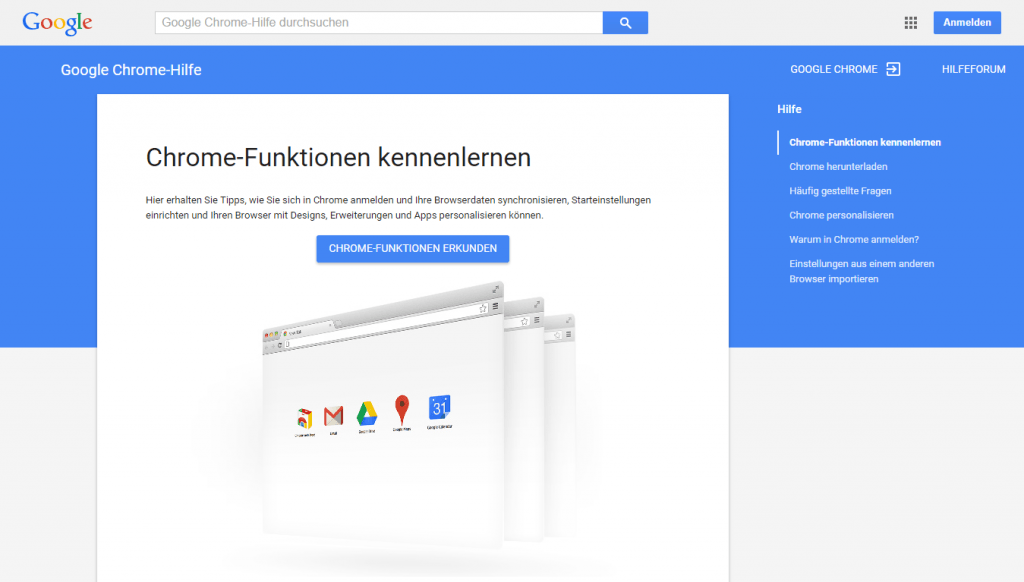Click the Google Calendar 31 icon
The width and height of the screenshot is (1024, 582).
pyautogui.click(x=440, y=407)
